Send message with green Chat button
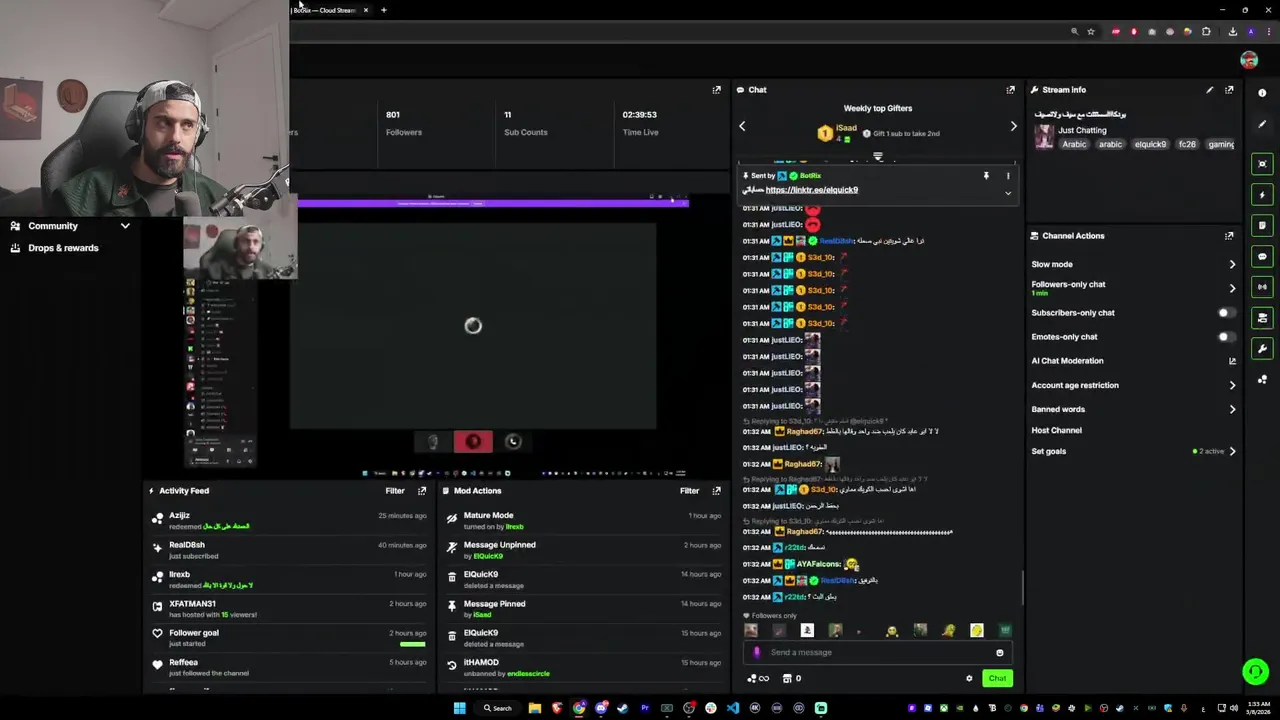The image size is (1280, 720). pyautogui.click(x=997, y=679)
